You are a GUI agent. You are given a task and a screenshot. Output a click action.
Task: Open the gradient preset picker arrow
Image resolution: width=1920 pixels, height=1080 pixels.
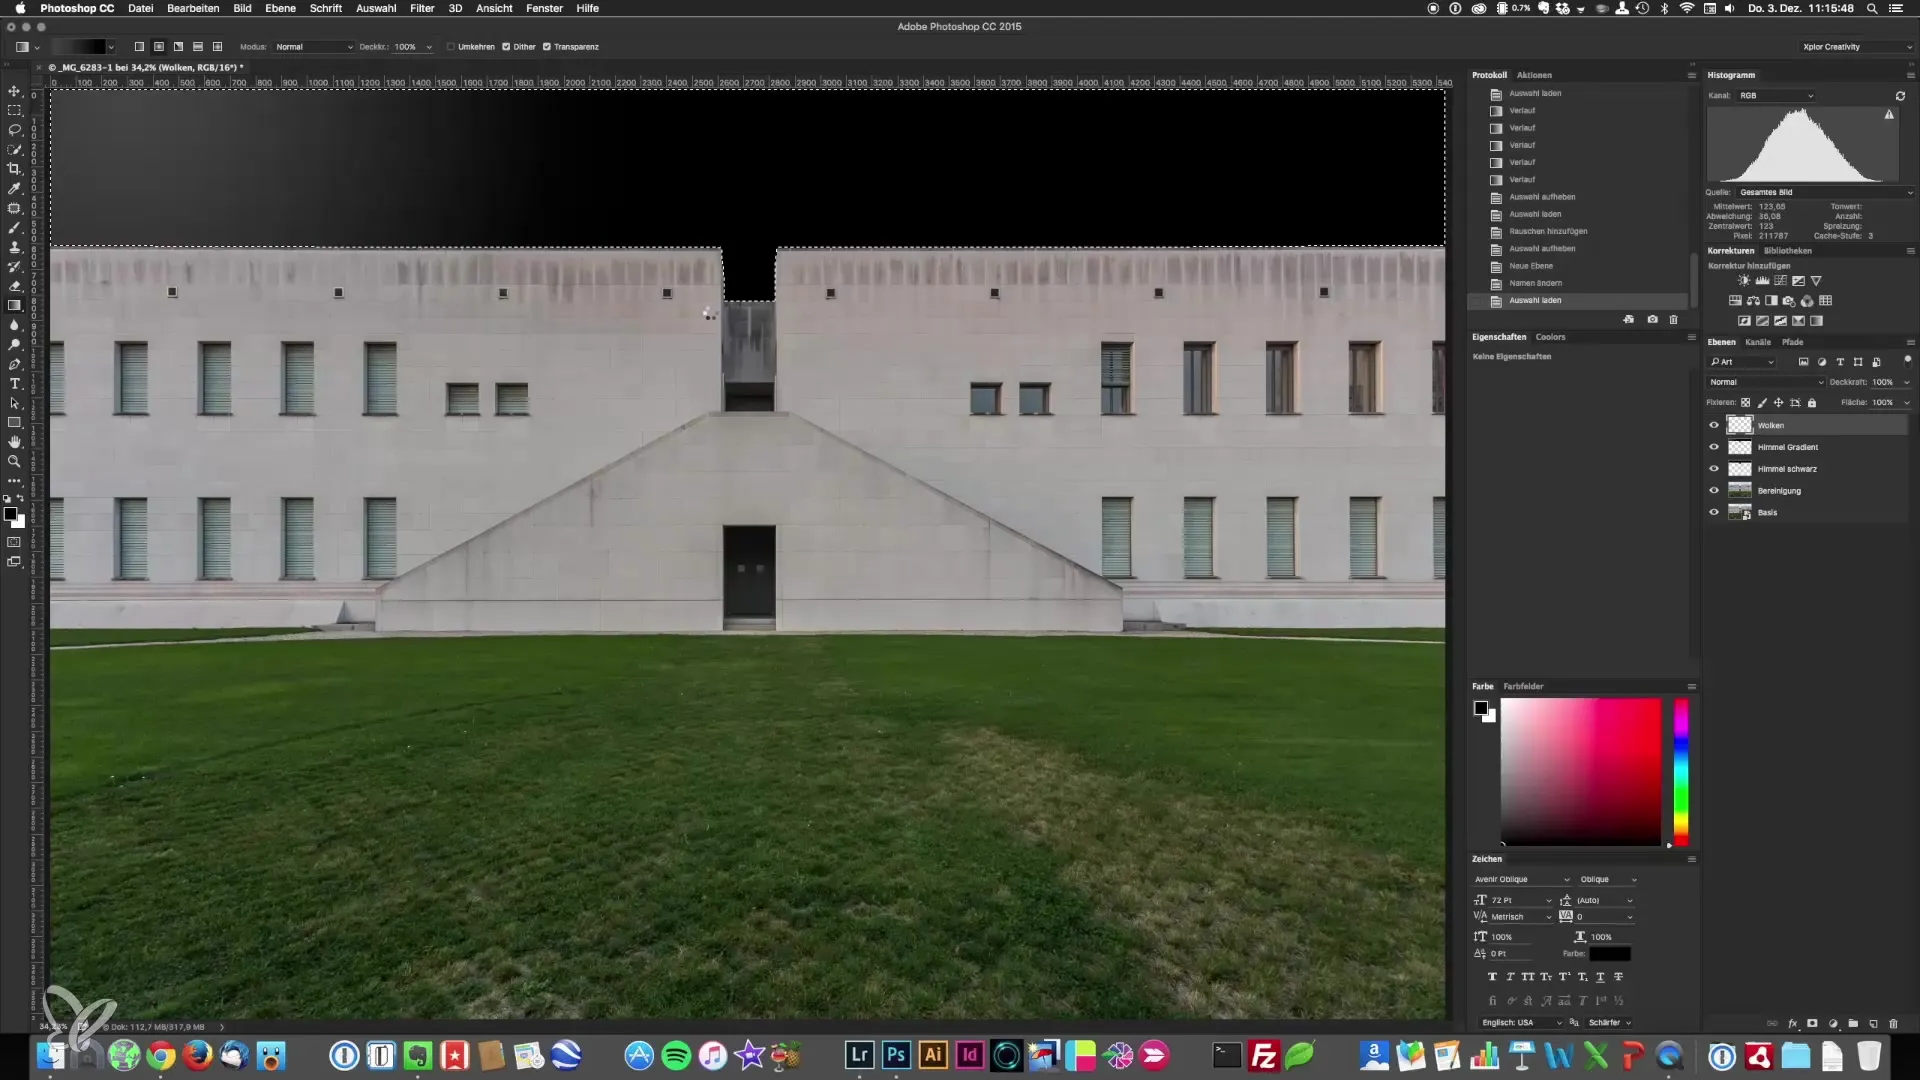point(110,47)
